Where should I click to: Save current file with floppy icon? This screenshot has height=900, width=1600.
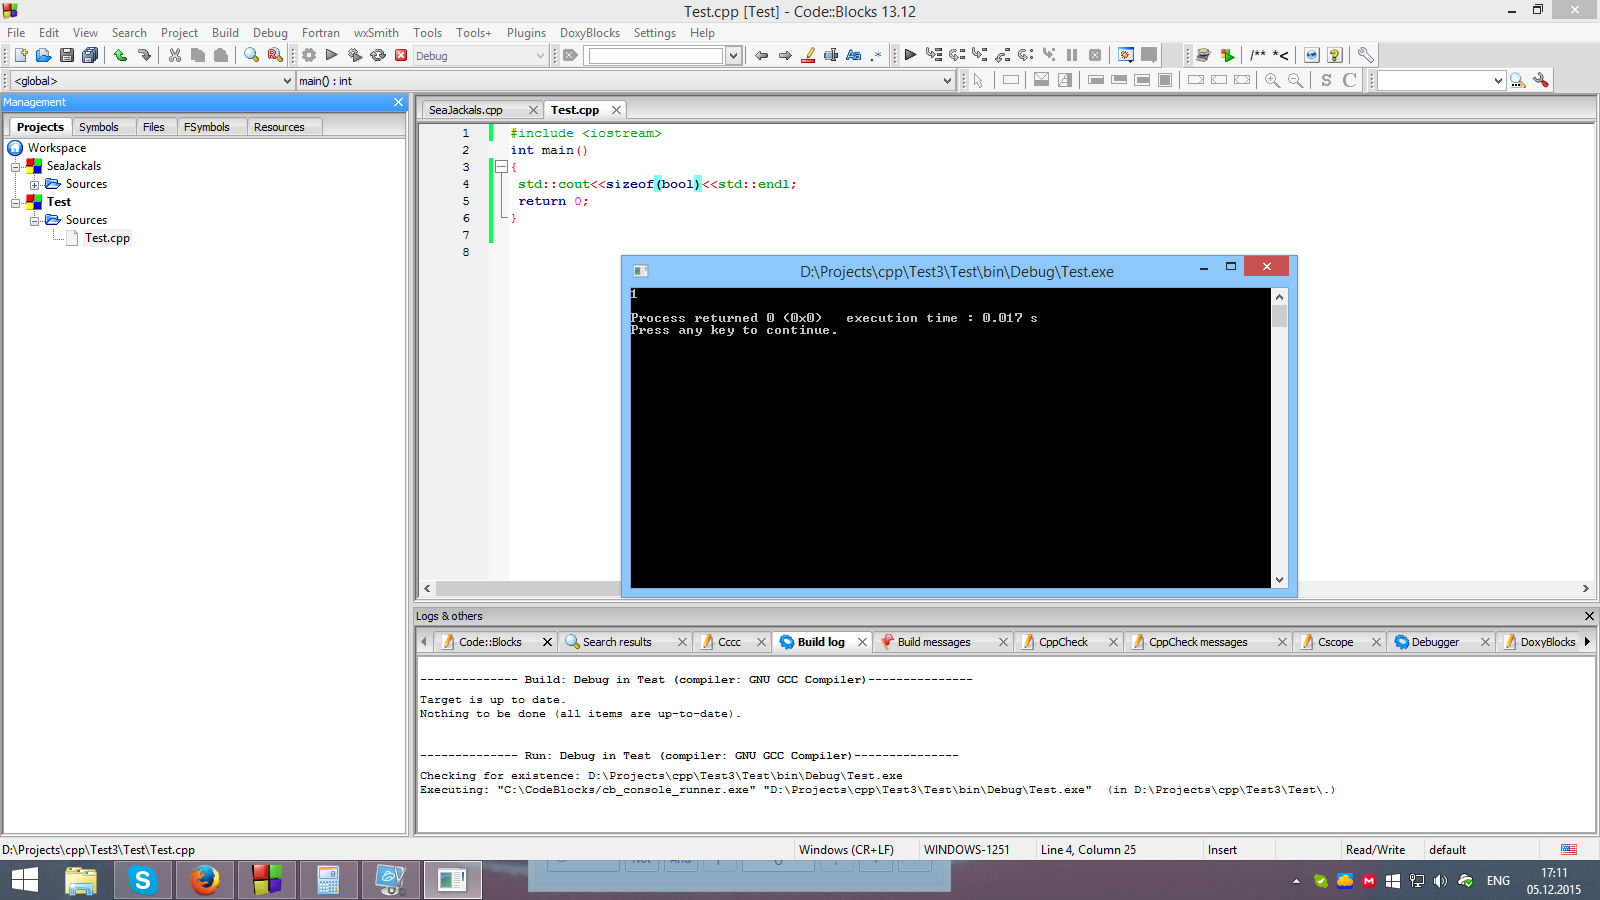(x=66, y=55)
